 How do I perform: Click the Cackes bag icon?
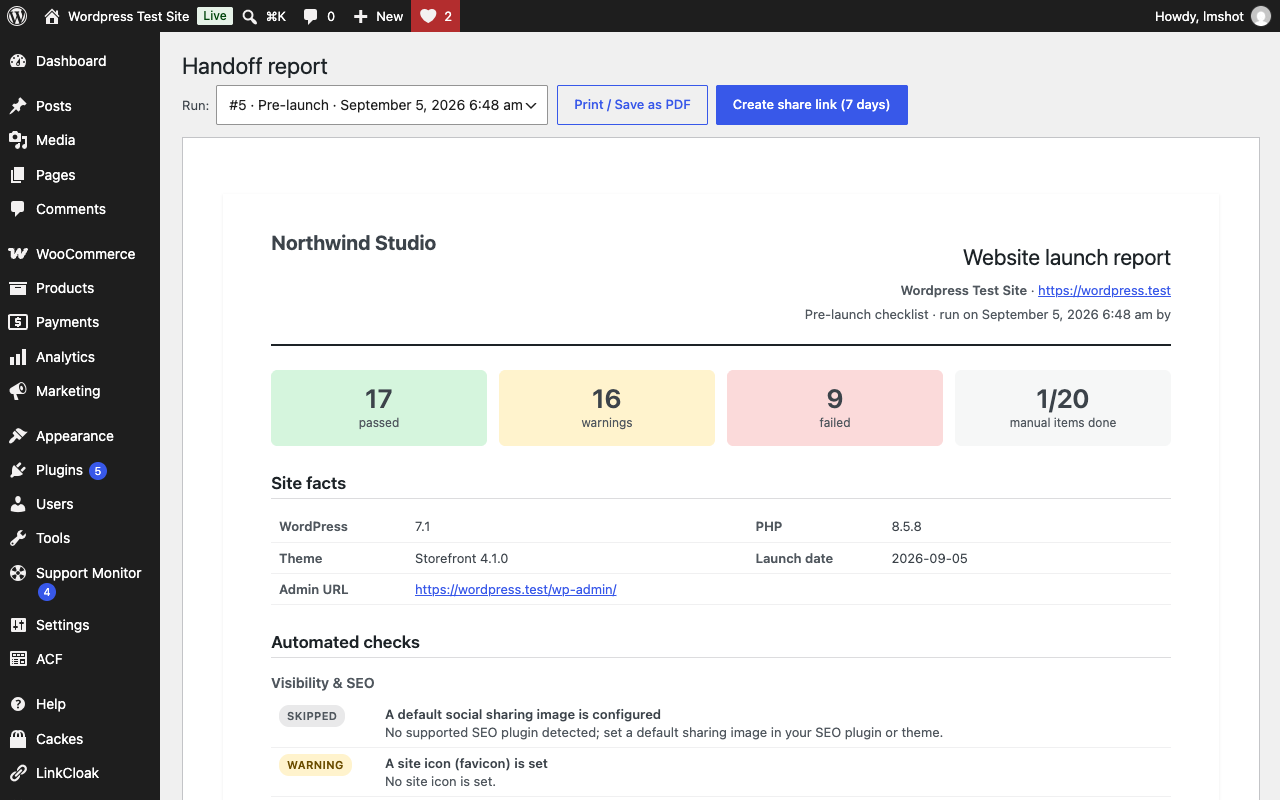coord(18,739)
